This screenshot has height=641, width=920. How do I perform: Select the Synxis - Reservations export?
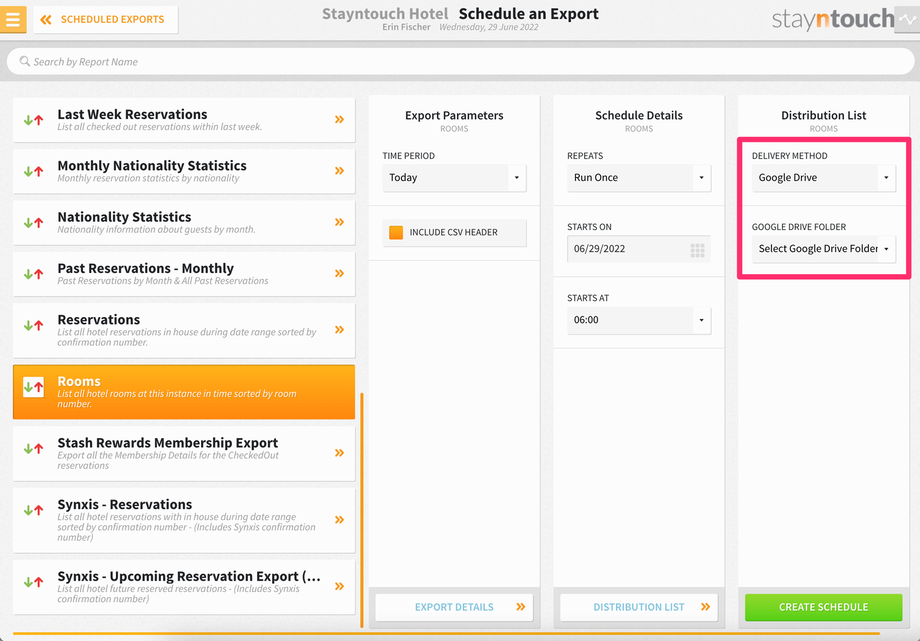pos(184,520)
